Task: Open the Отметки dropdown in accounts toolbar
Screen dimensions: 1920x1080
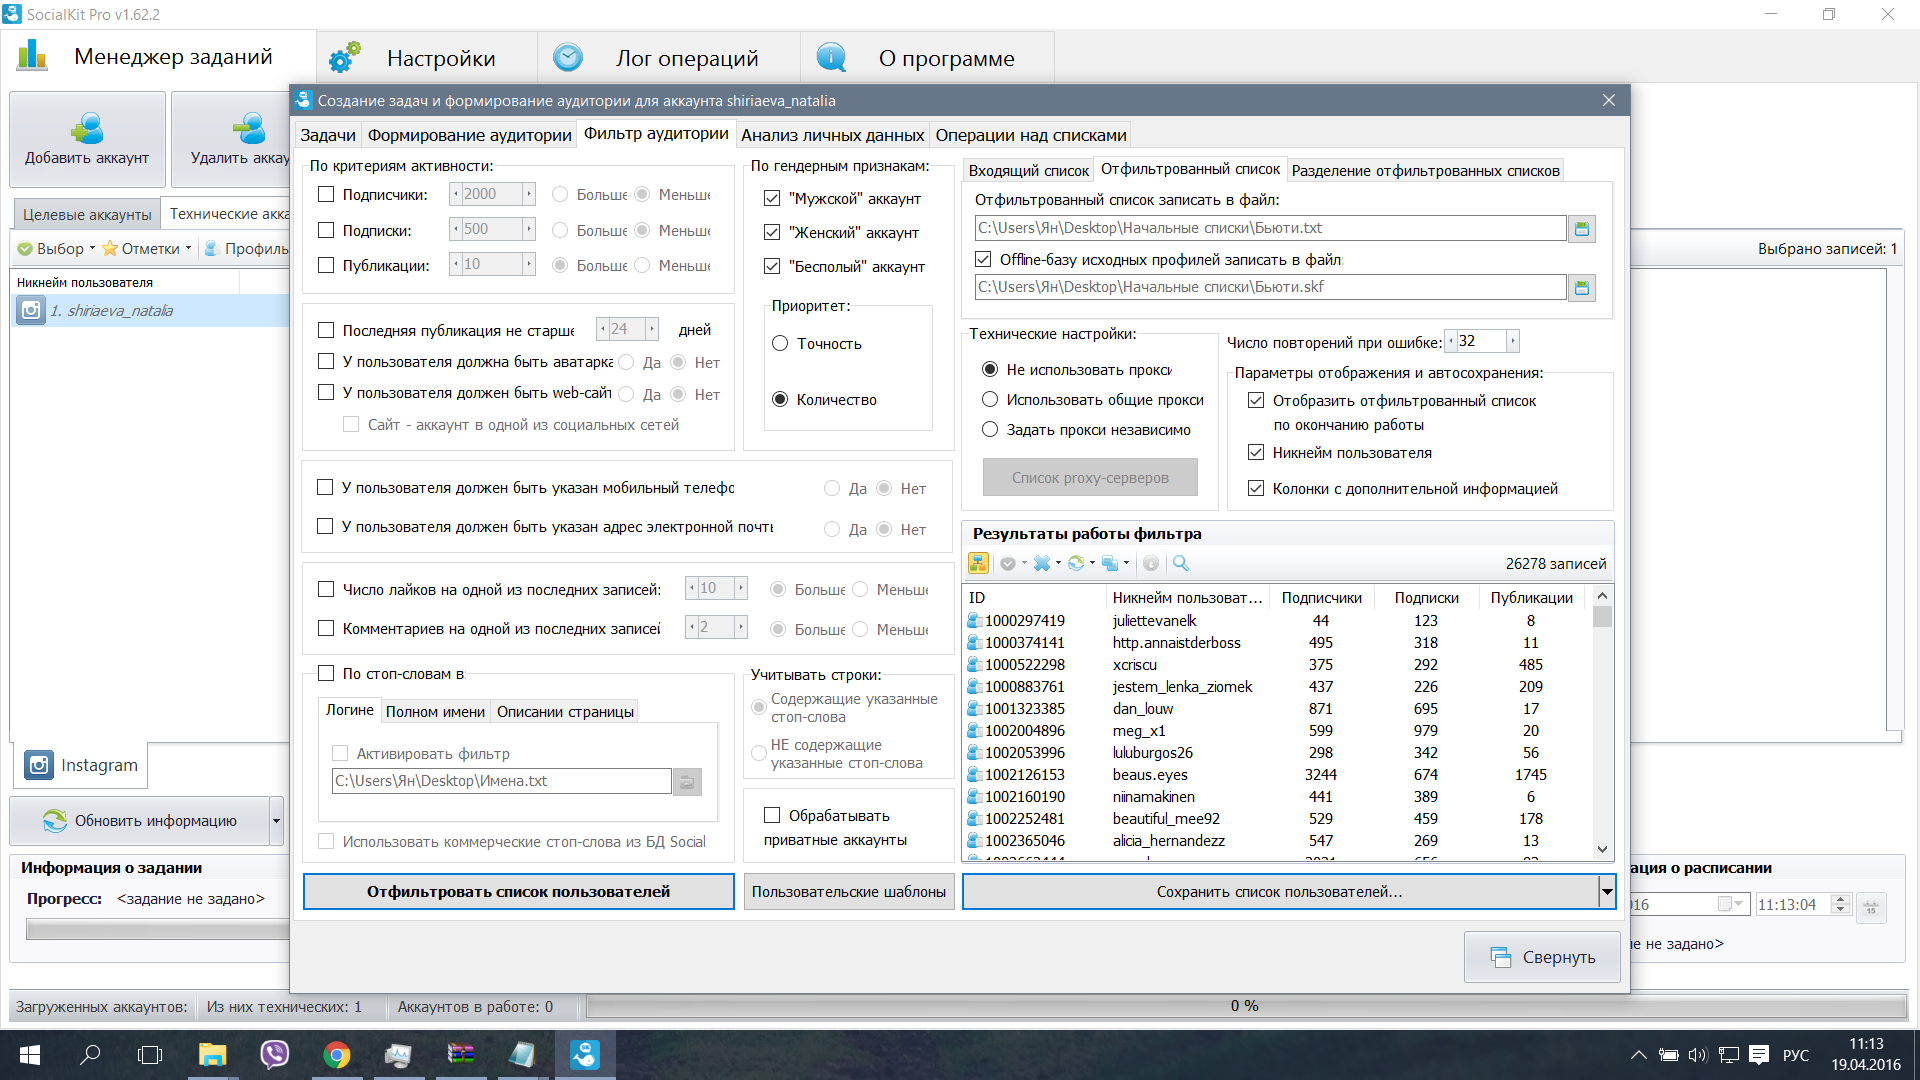Action: (x=146, y=249)
